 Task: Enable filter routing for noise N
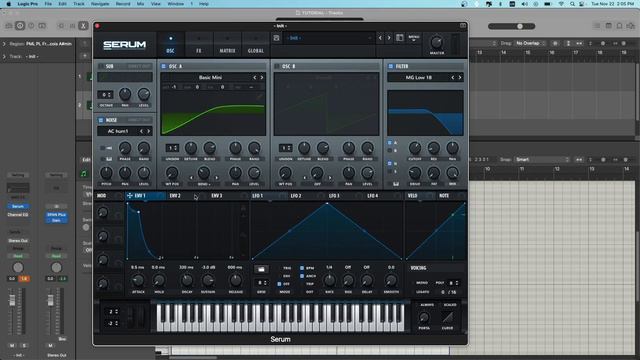(x=390, y=163)
